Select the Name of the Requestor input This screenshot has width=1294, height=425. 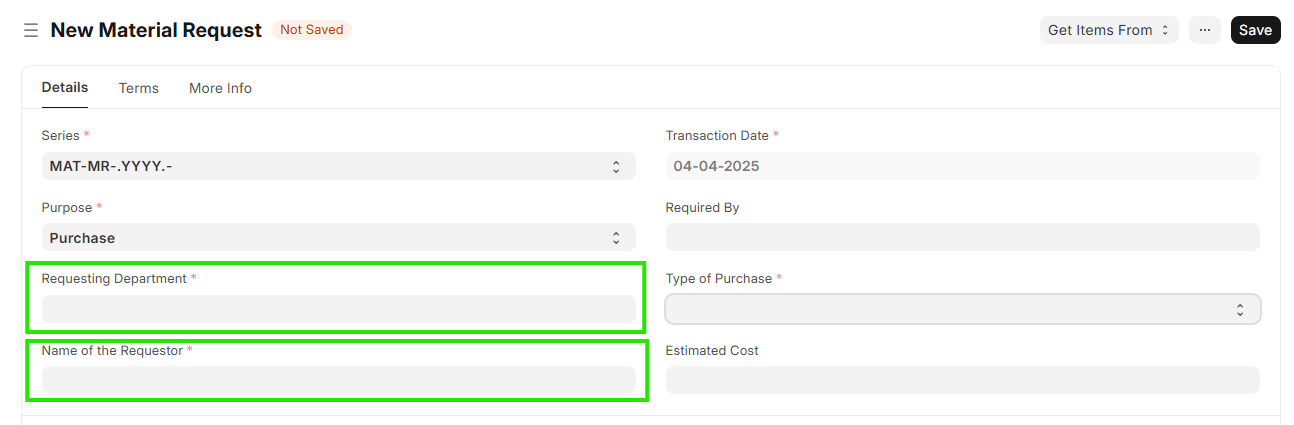338,380
